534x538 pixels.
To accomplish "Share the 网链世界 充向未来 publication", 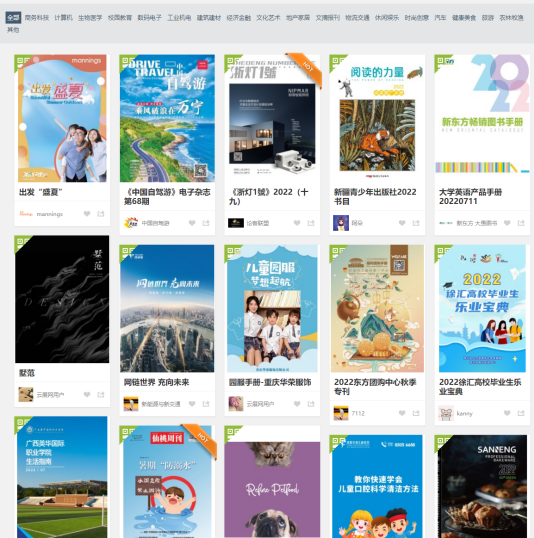I will tap(206, 404).
